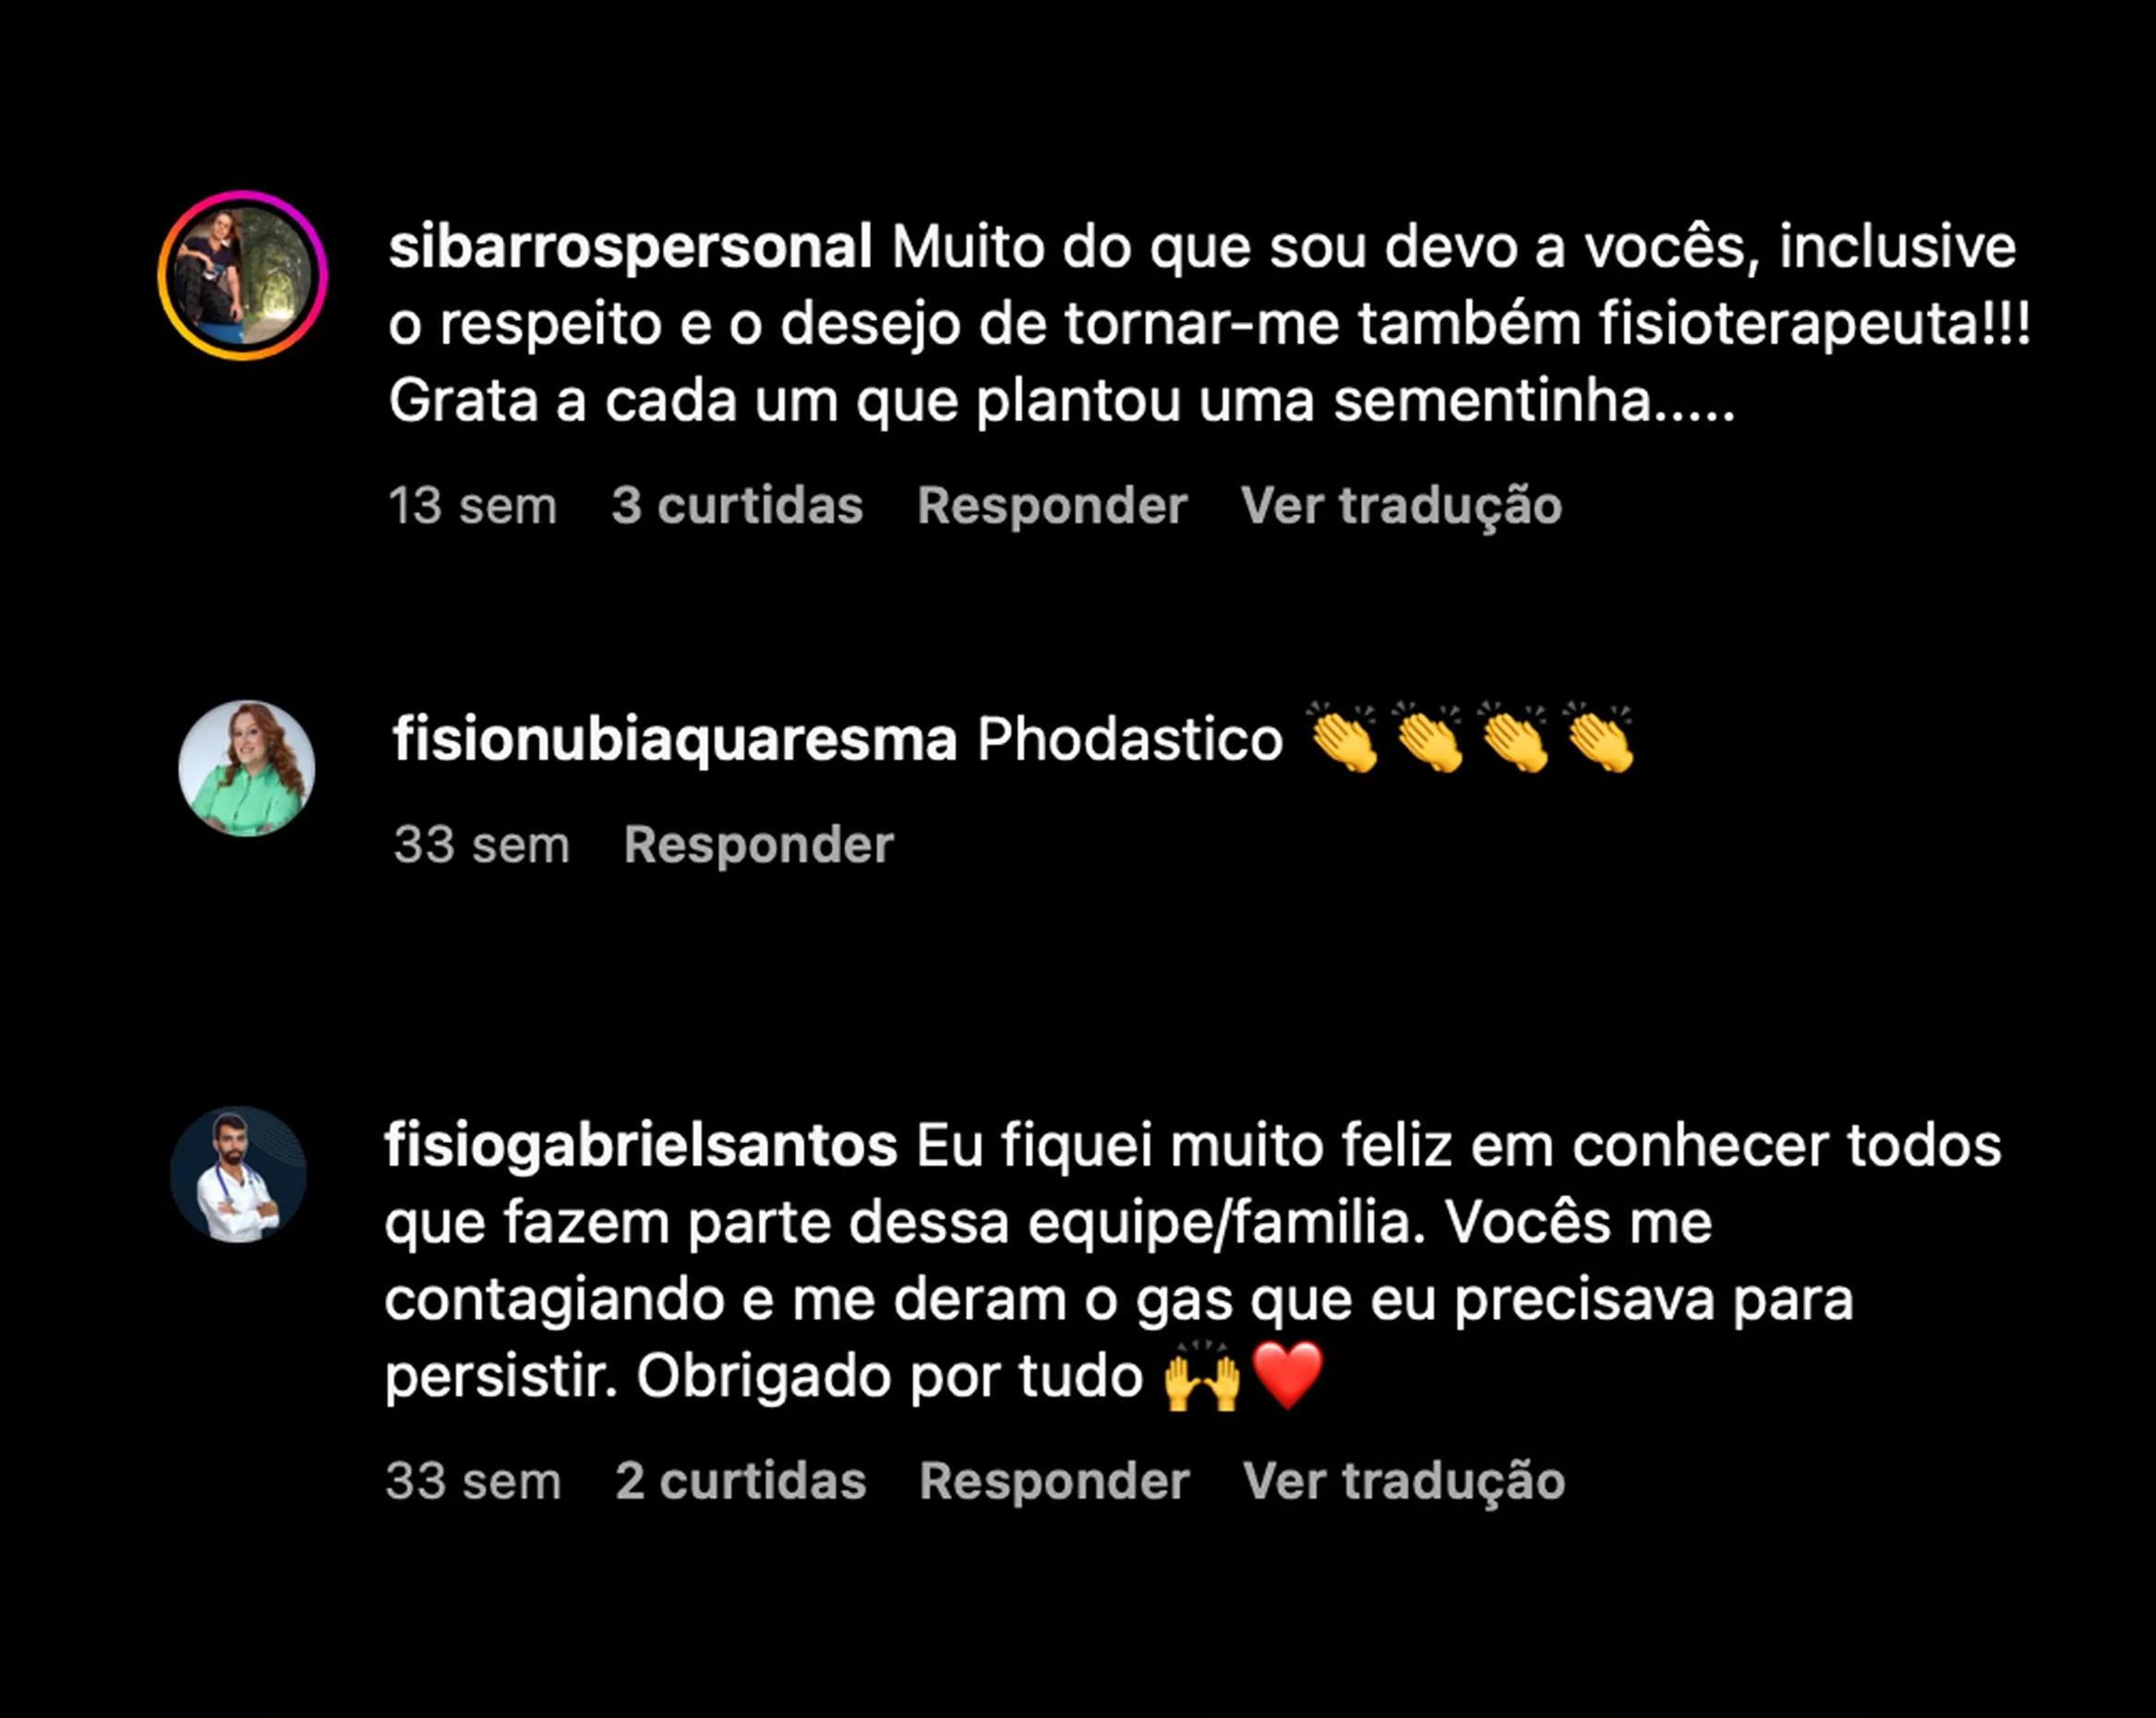2156x1718 pixels.
Task: View the 2 curtidas on last comment
Action: (x=740, y=1481)
